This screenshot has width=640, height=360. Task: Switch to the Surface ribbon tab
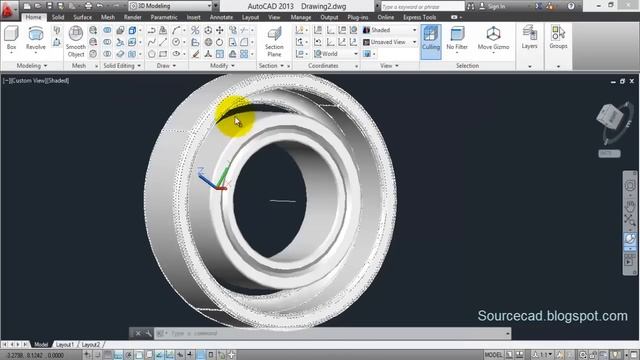(x=82, y=18)
